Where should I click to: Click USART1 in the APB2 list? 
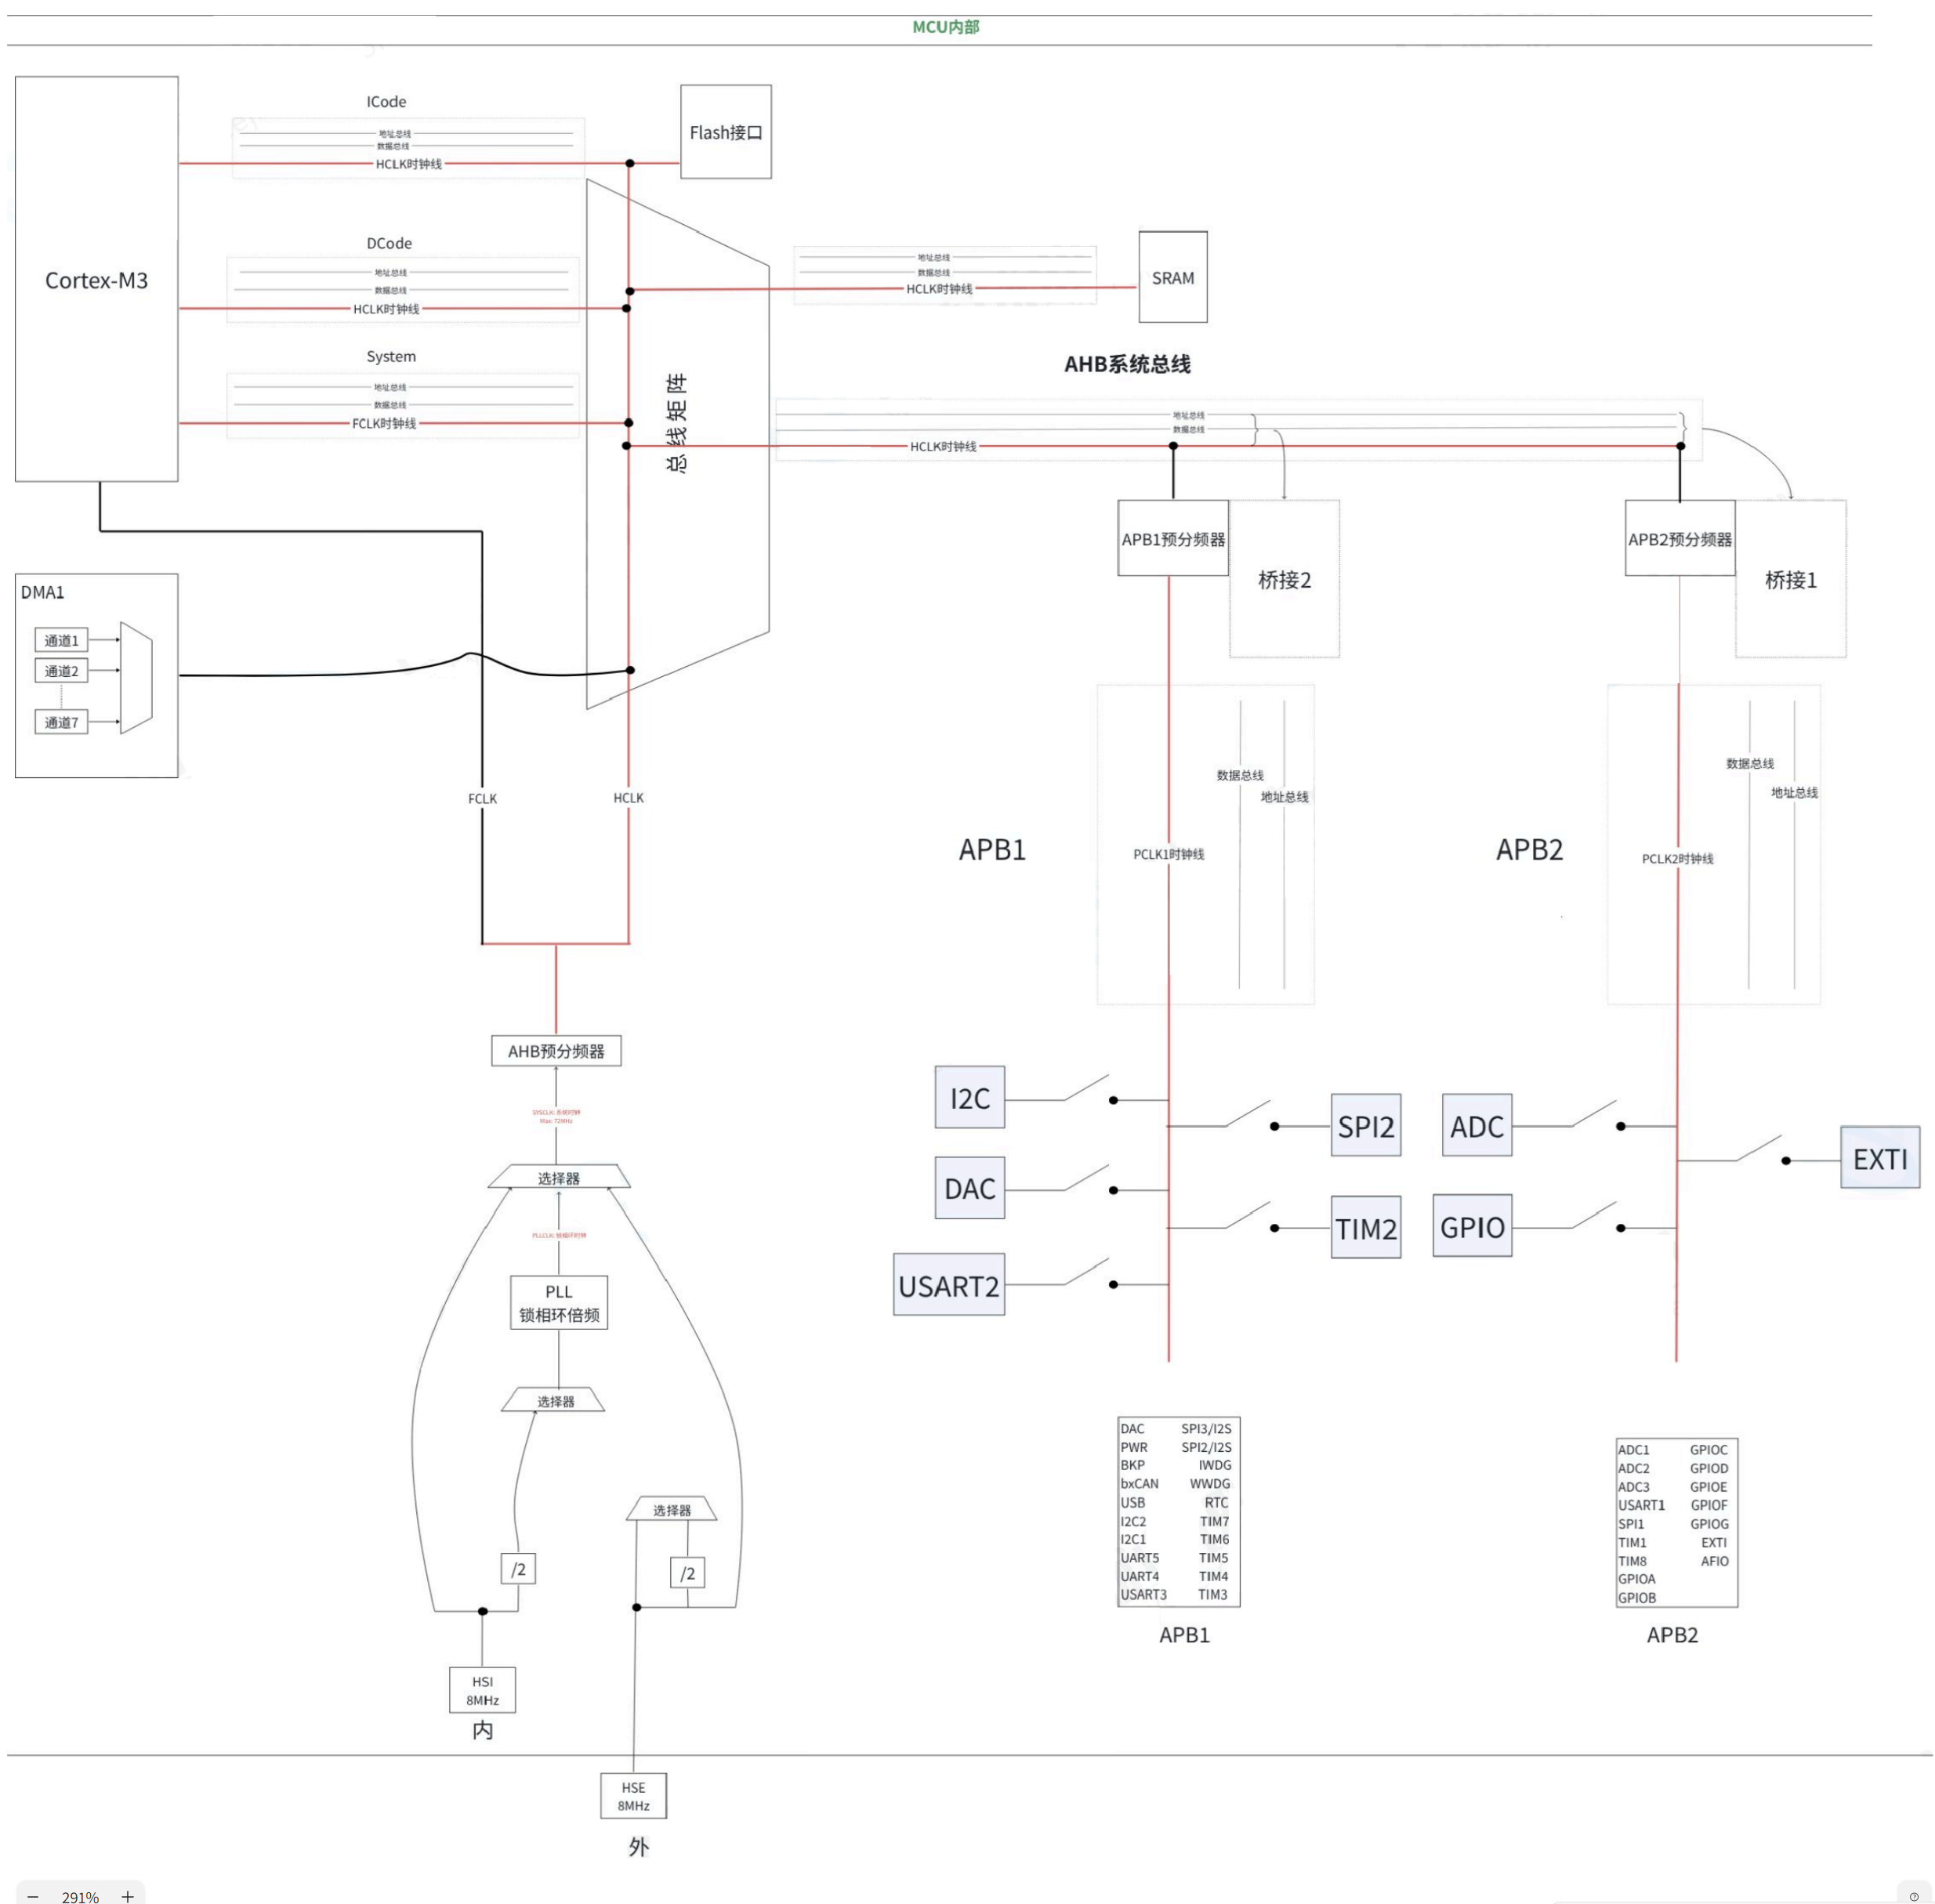pyautogui.click(x=1641, y=1505)
